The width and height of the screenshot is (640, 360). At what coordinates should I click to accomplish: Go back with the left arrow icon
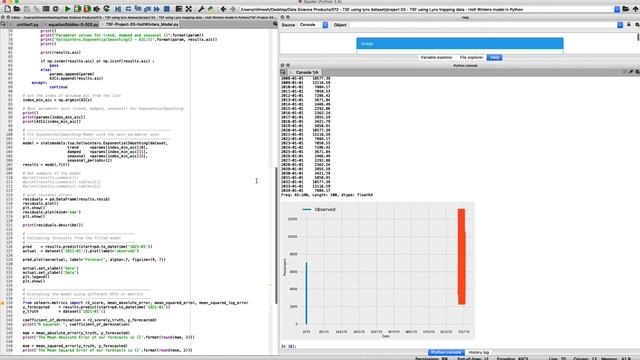point(223,9)
